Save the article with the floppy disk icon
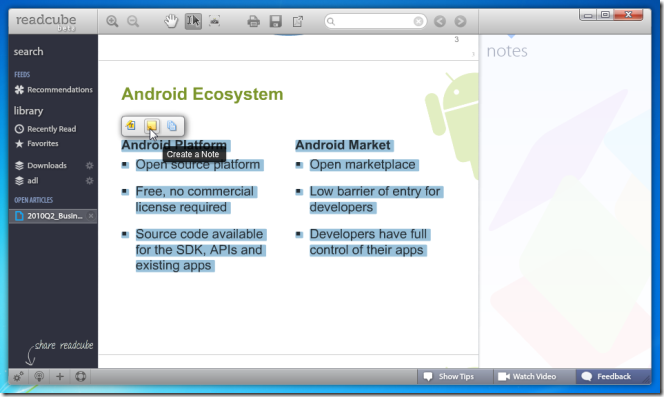 click(x=276, y=21)
